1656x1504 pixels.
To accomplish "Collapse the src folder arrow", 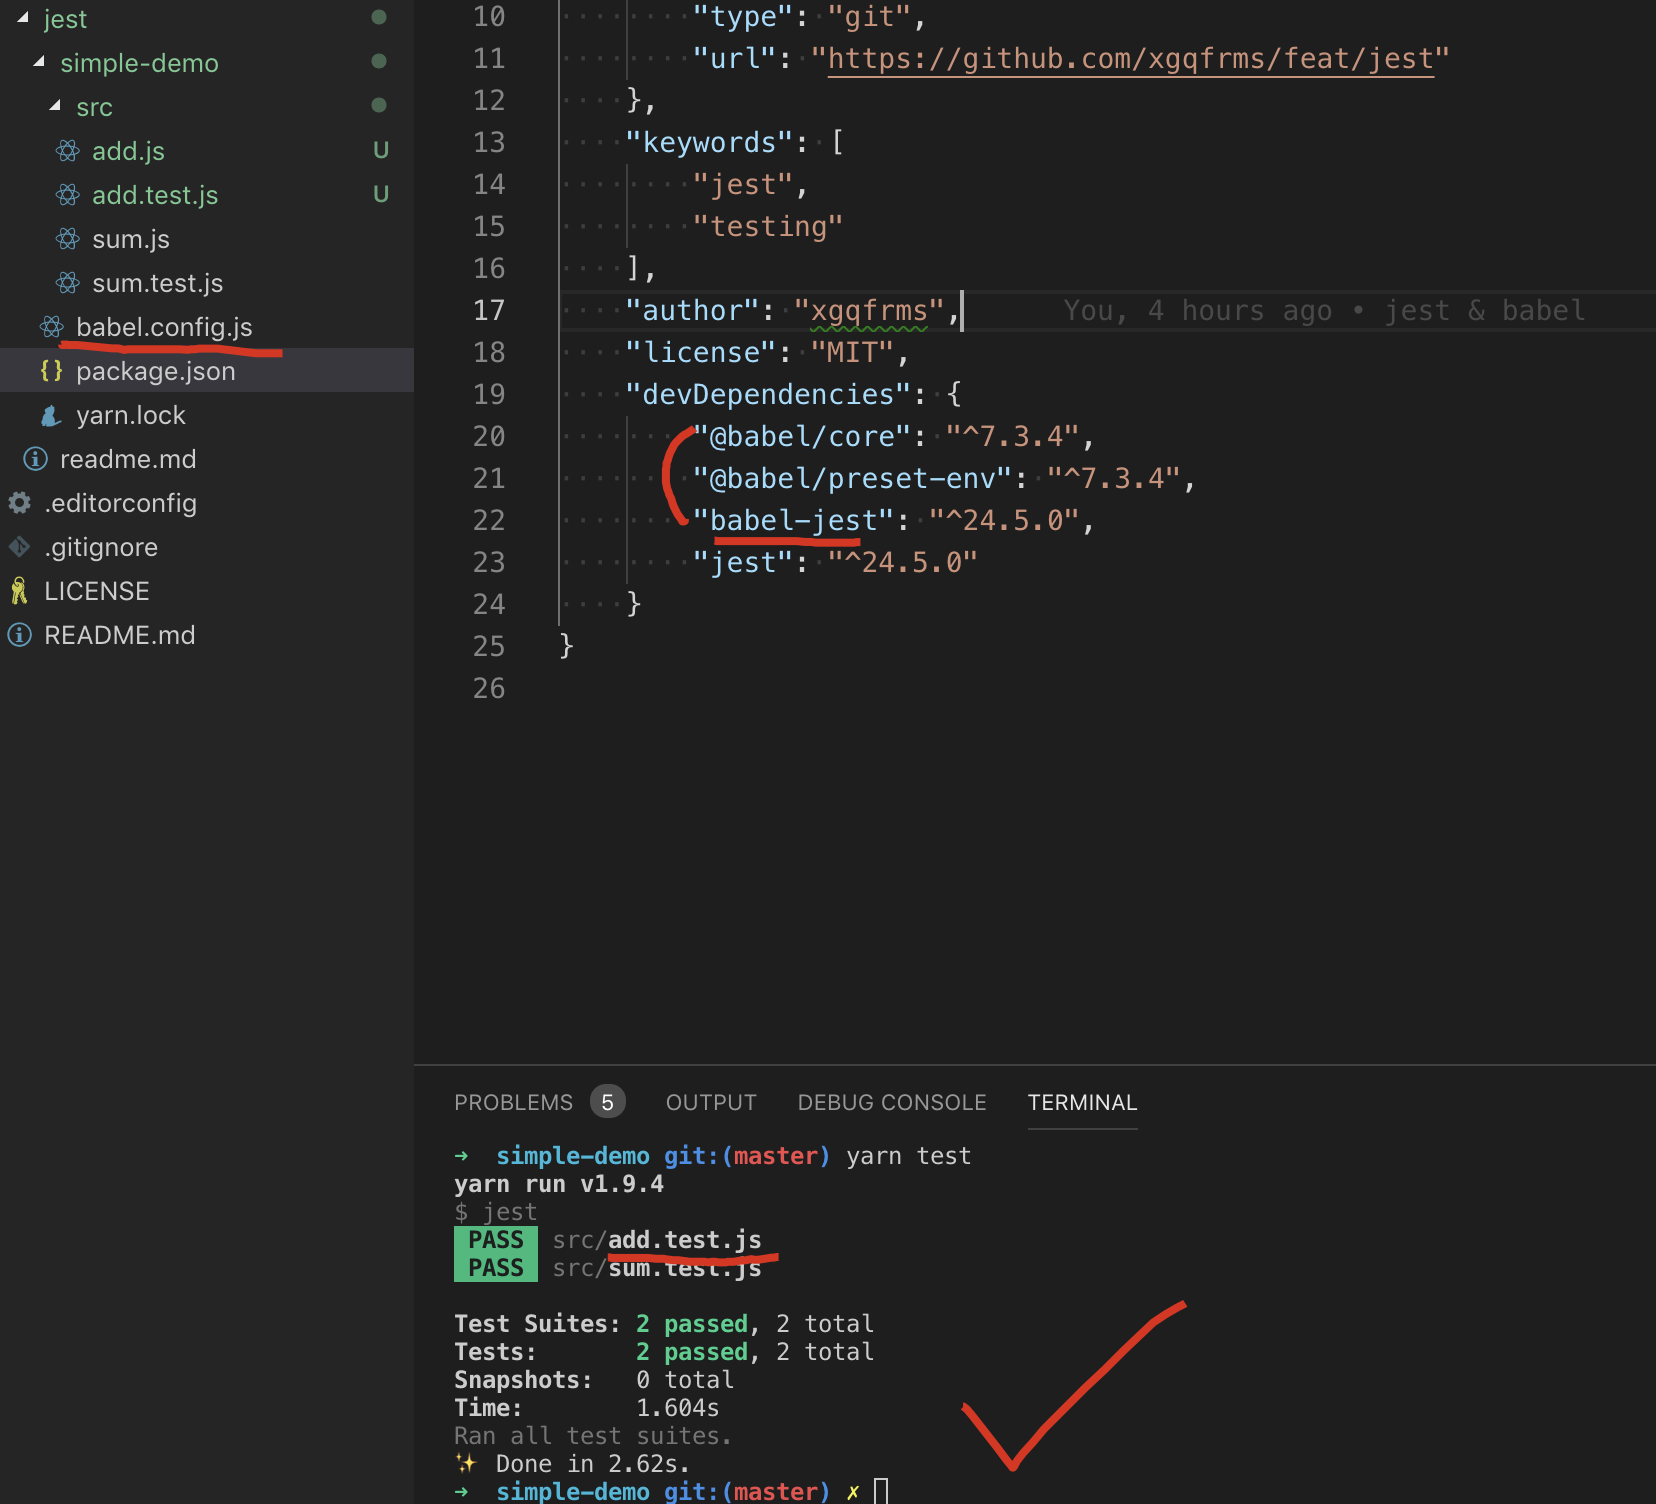I will pos(55,106).
